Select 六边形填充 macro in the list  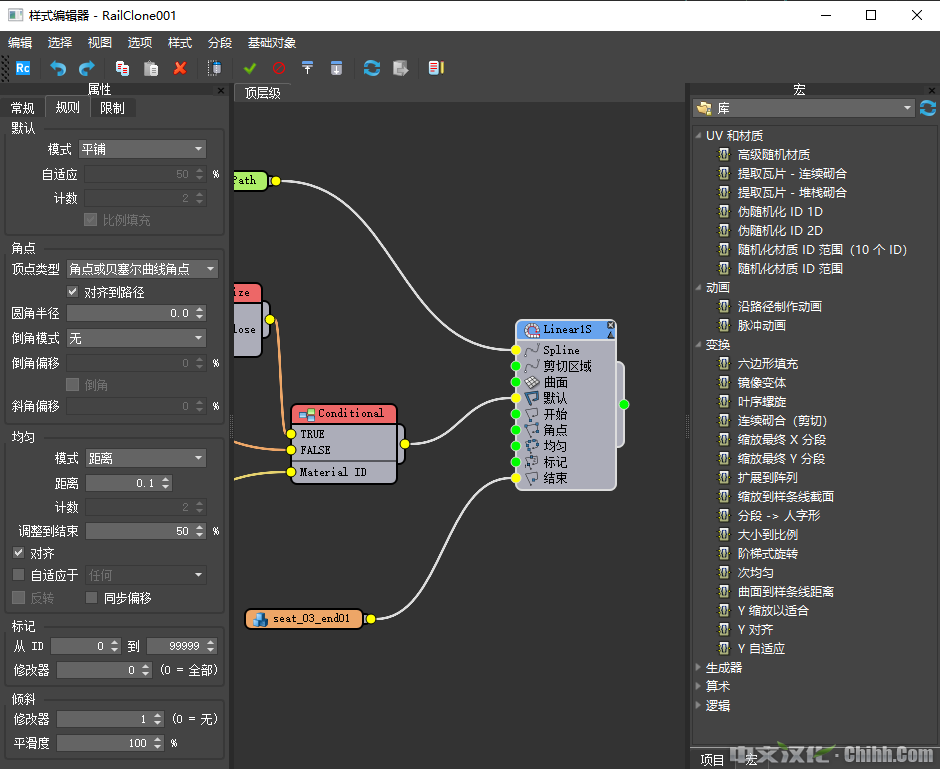pyautogui.click(x=768, y=364)
